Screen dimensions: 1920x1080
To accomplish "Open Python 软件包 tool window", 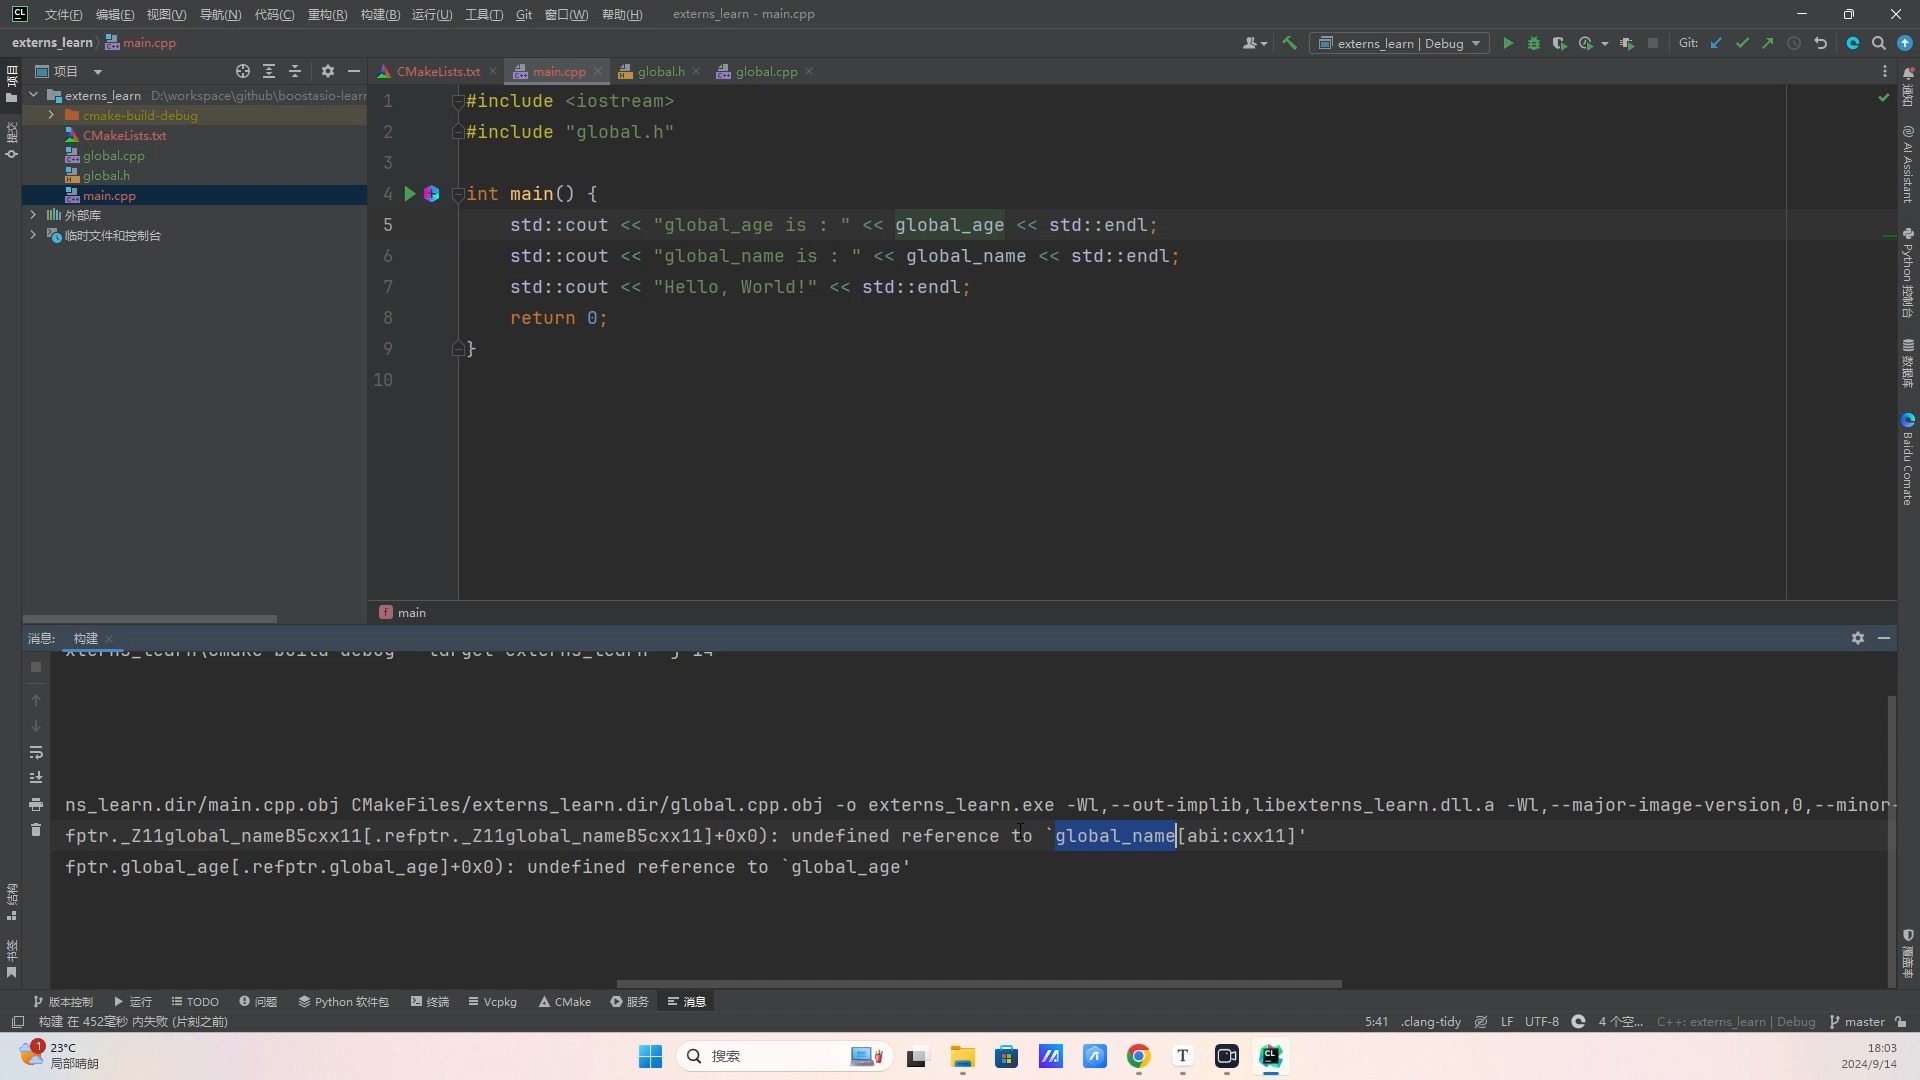I will coord(343,1001).
